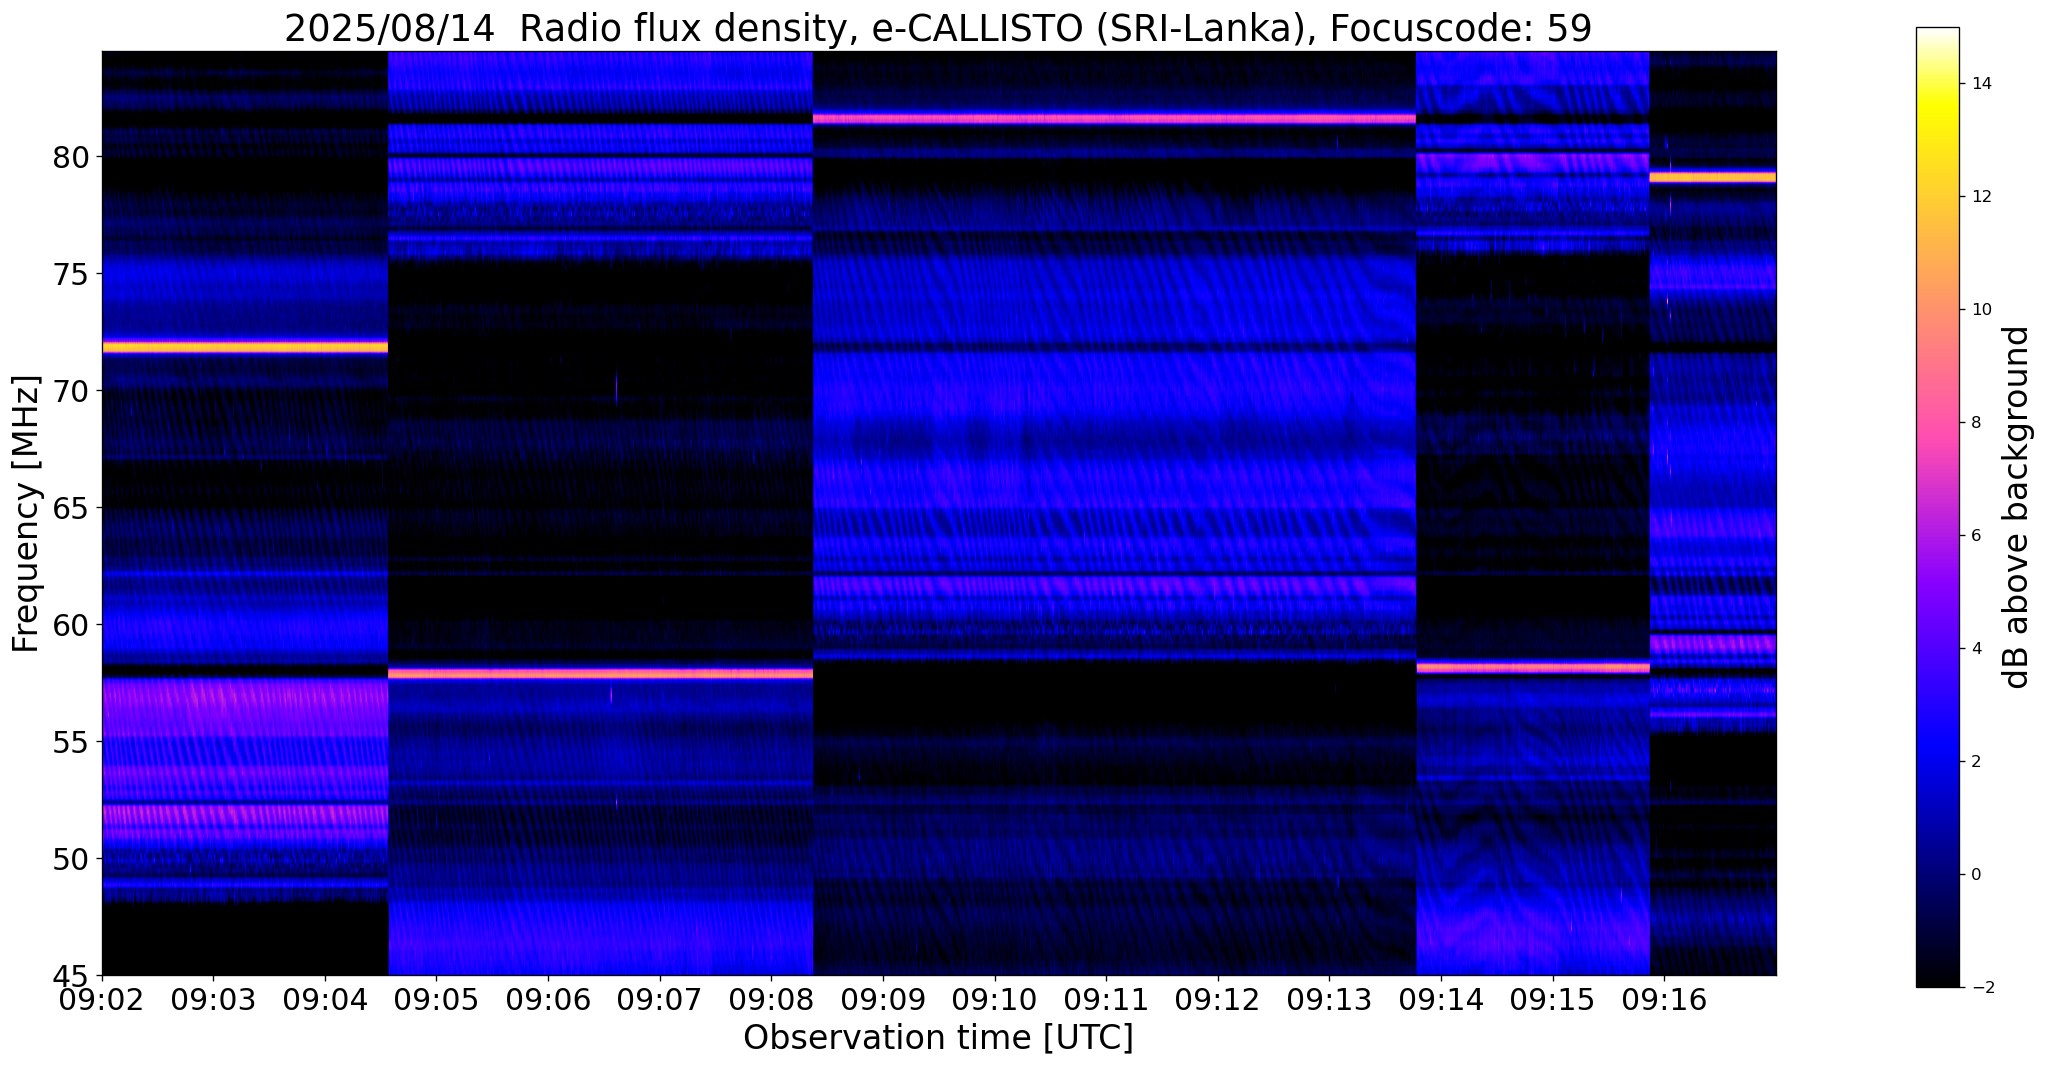Image resolution: width=2047 pixels, height=1067 pixels.
Task: Click the colorbar tick label 4
Action: (1974, 649)
